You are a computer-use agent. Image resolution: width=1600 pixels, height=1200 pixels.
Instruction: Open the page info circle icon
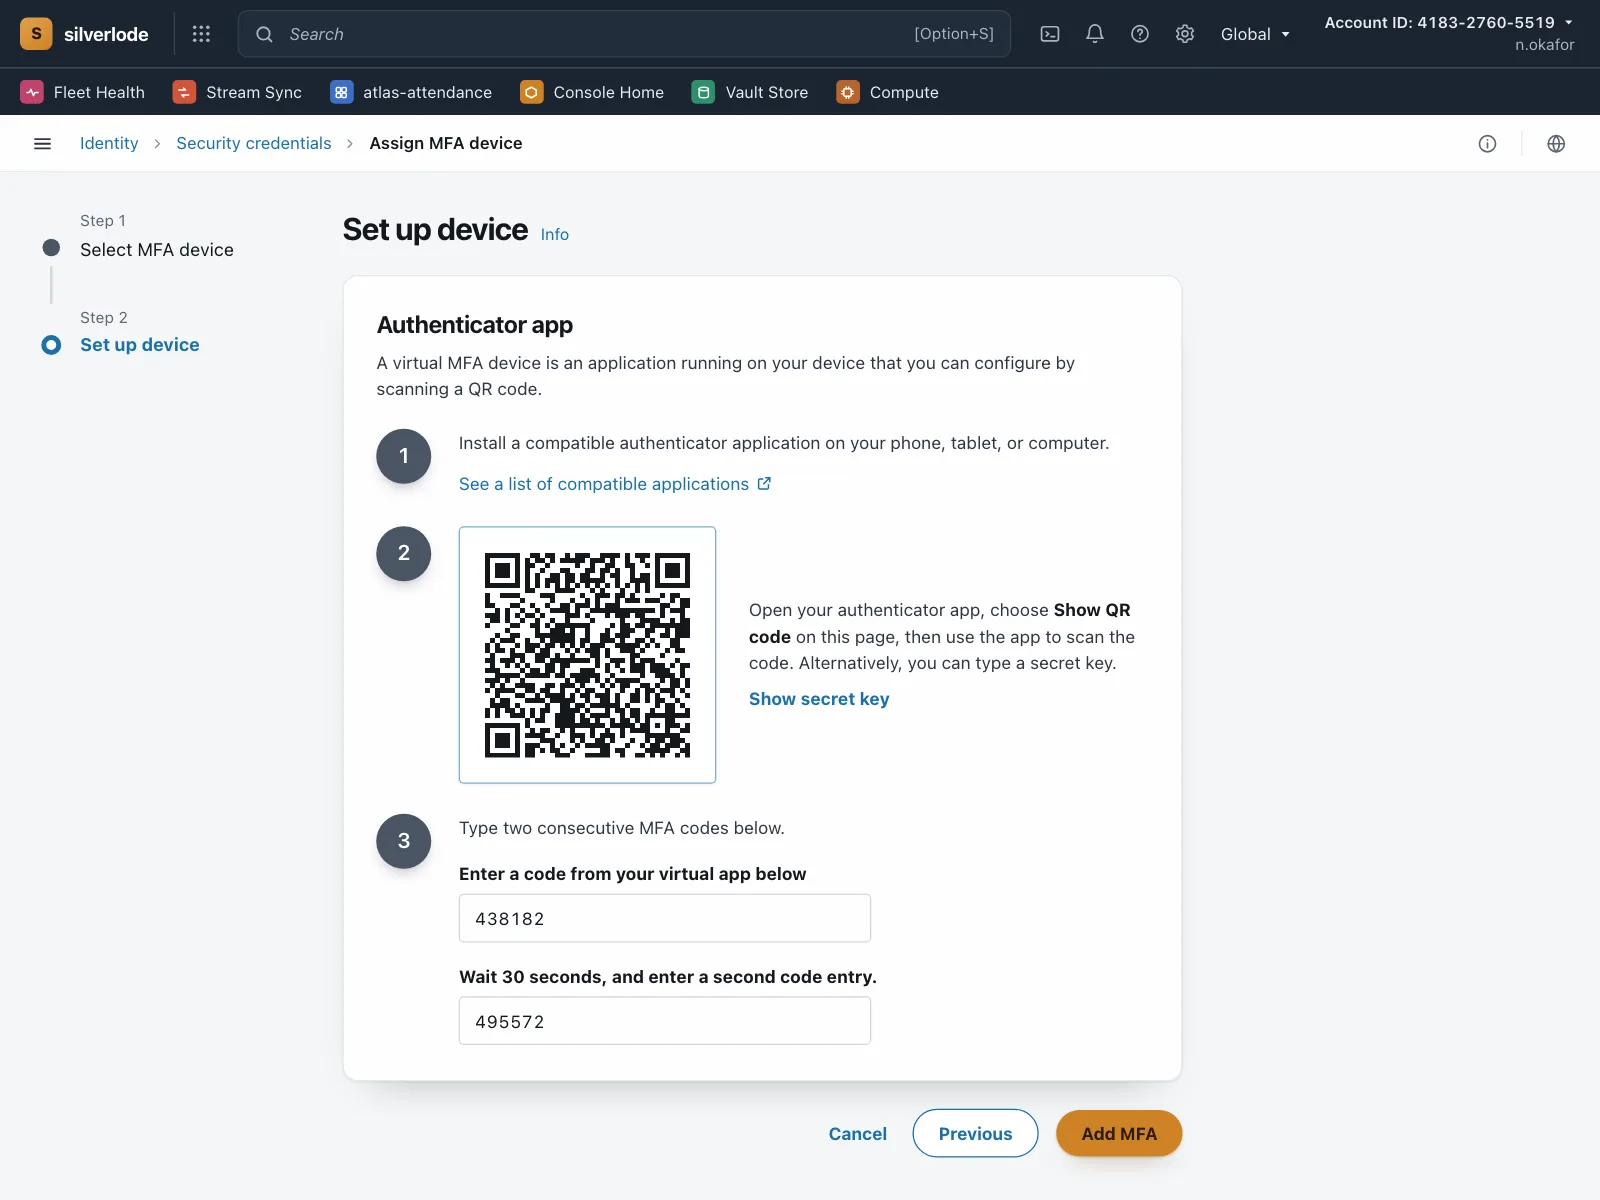1488,144
